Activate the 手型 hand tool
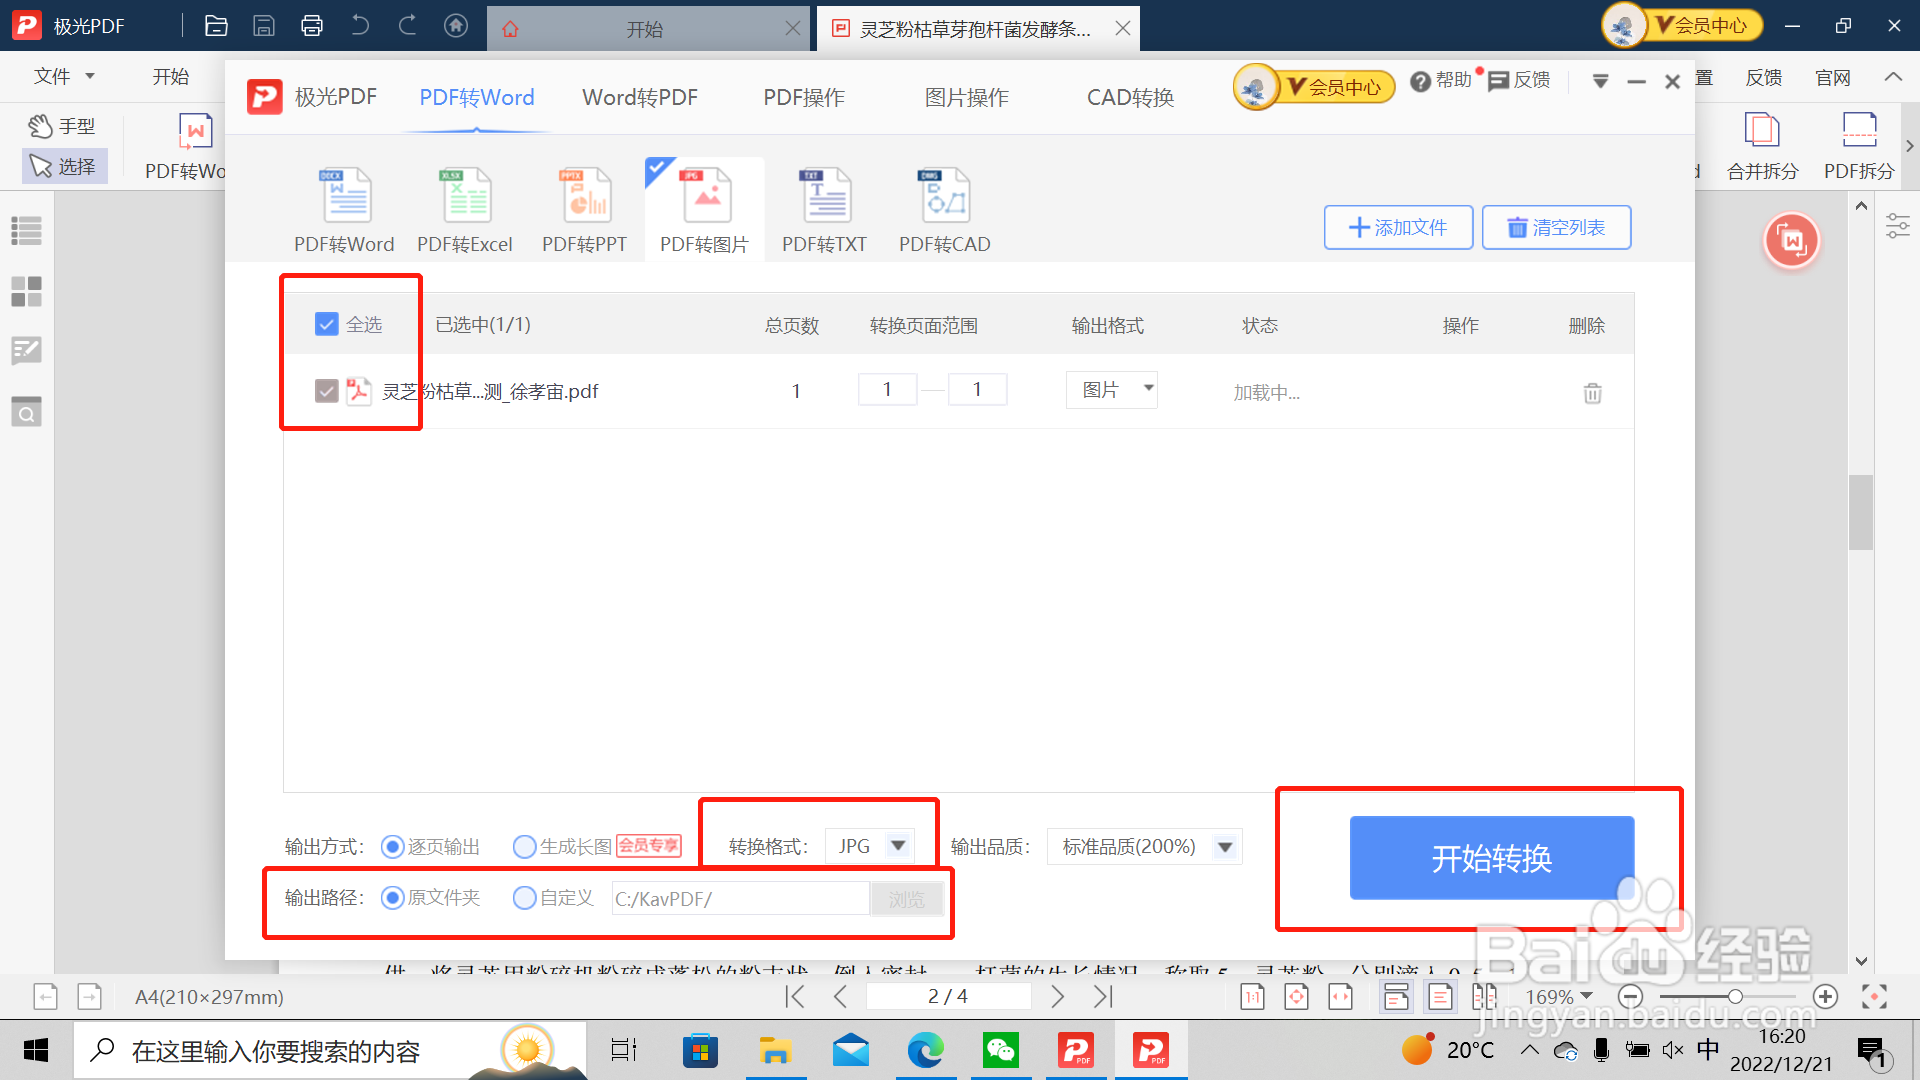Screen dimensions: 1920x1080 [62, 126]
